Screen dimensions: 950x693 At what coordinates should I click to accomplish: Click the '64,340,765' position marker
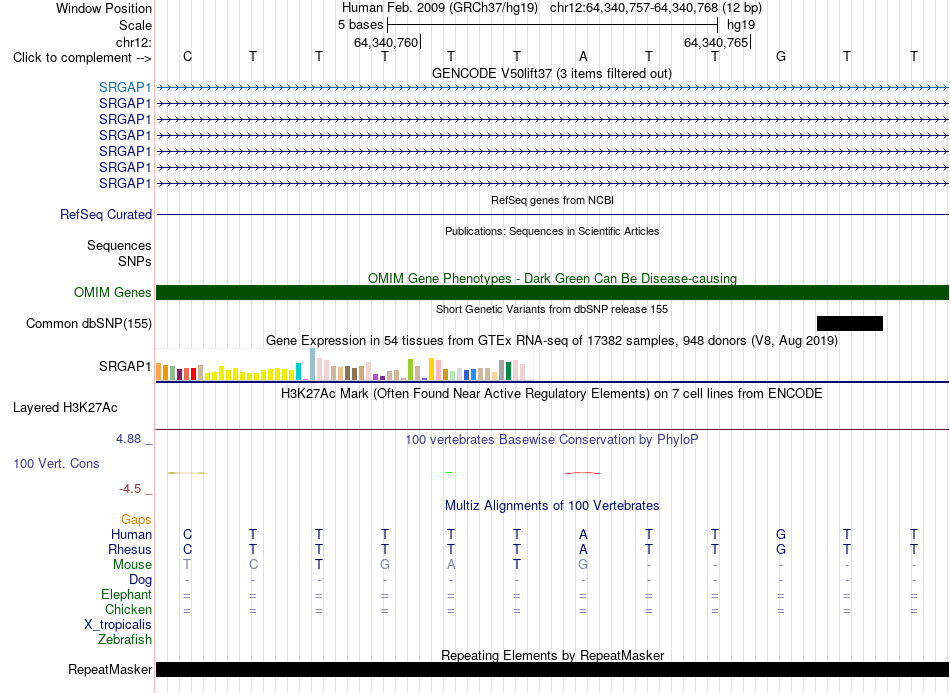tap(717, 42)
